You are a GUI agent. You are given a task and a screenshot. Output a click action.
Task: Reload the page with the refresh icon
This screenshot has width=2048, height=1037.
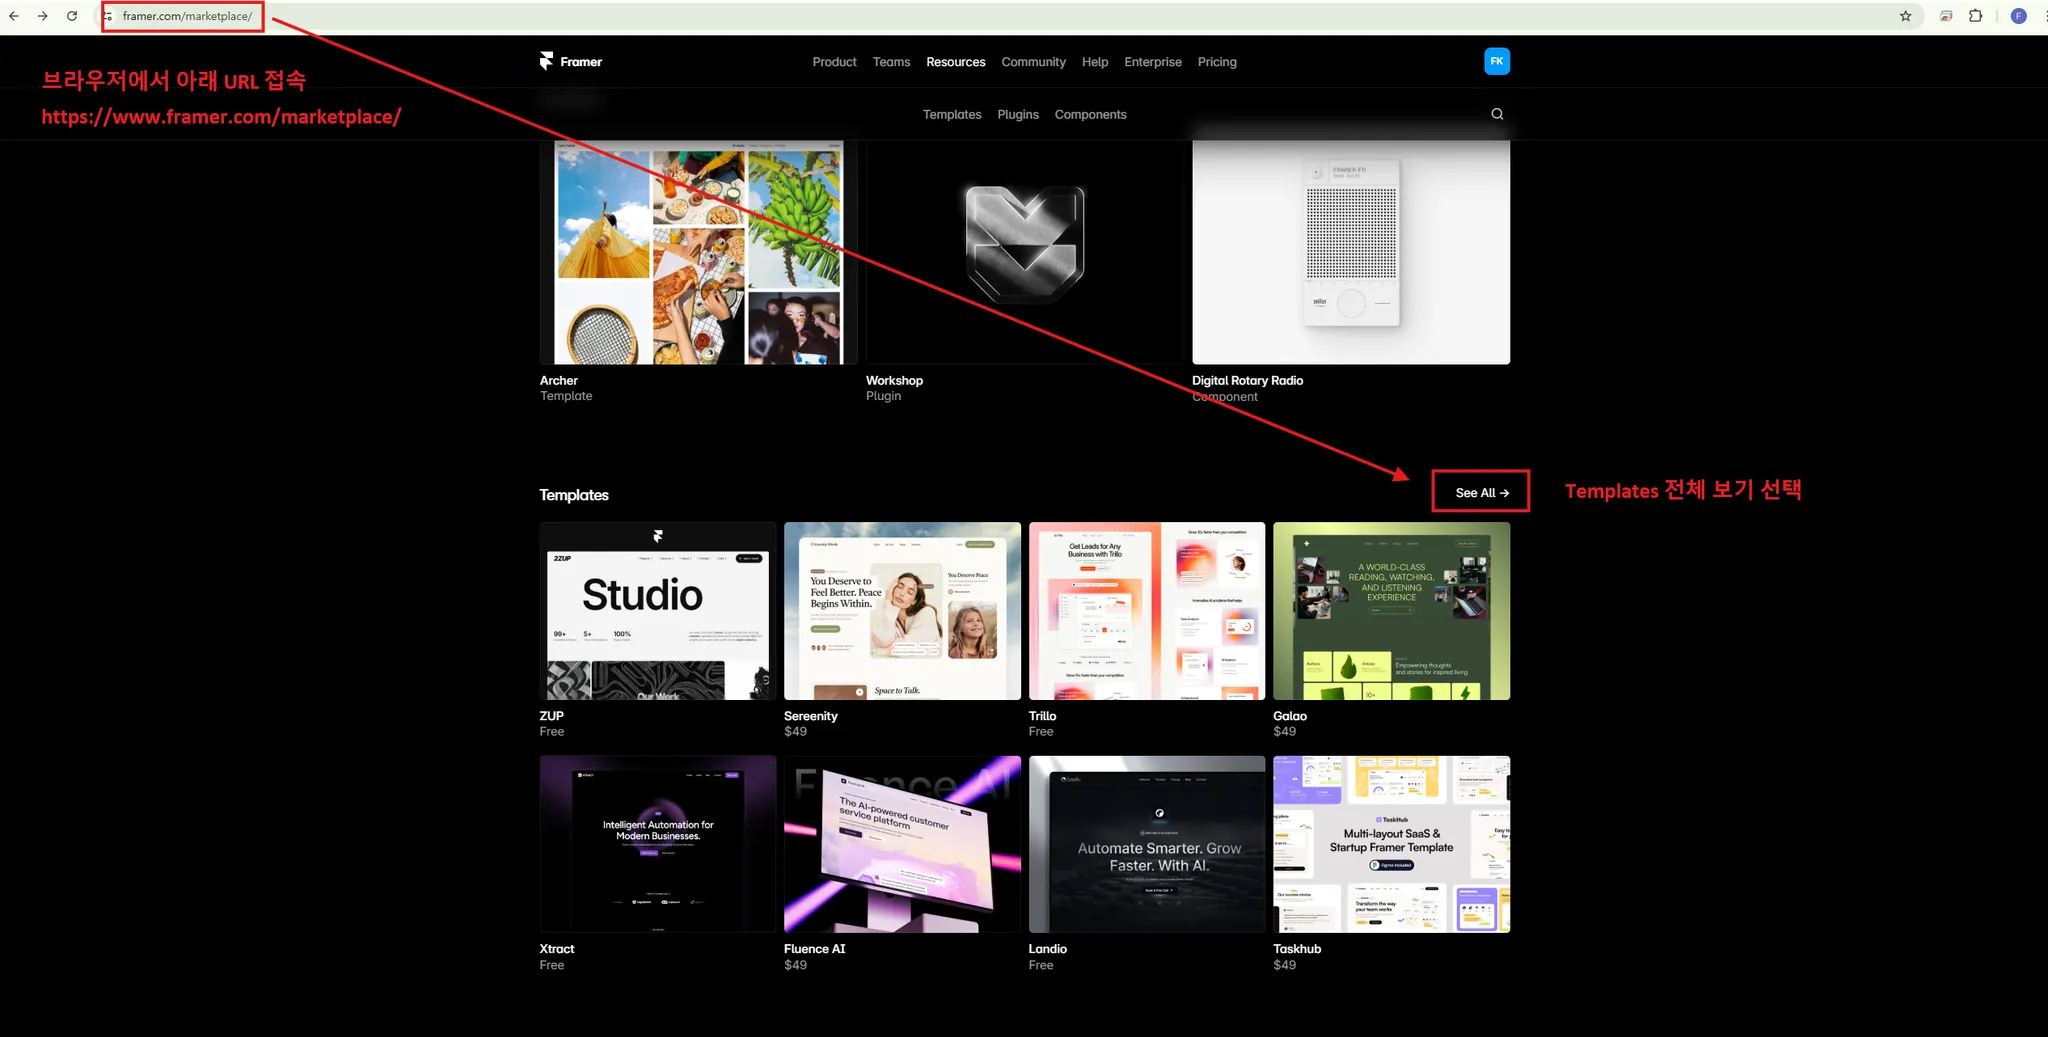pyautogui.click(x=72, y=16)
